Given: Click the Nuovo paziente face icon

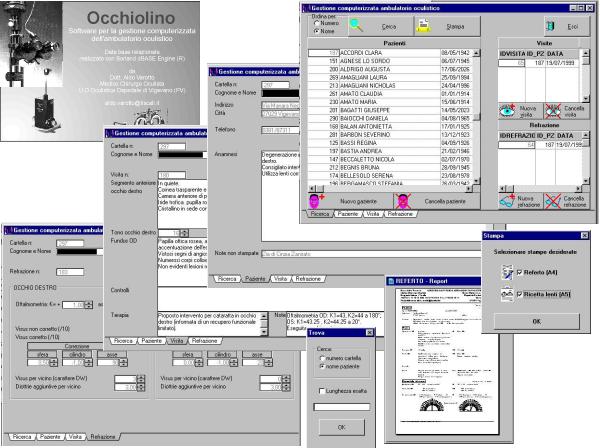Looking at the screenshot, I should [x=316, y=201].
